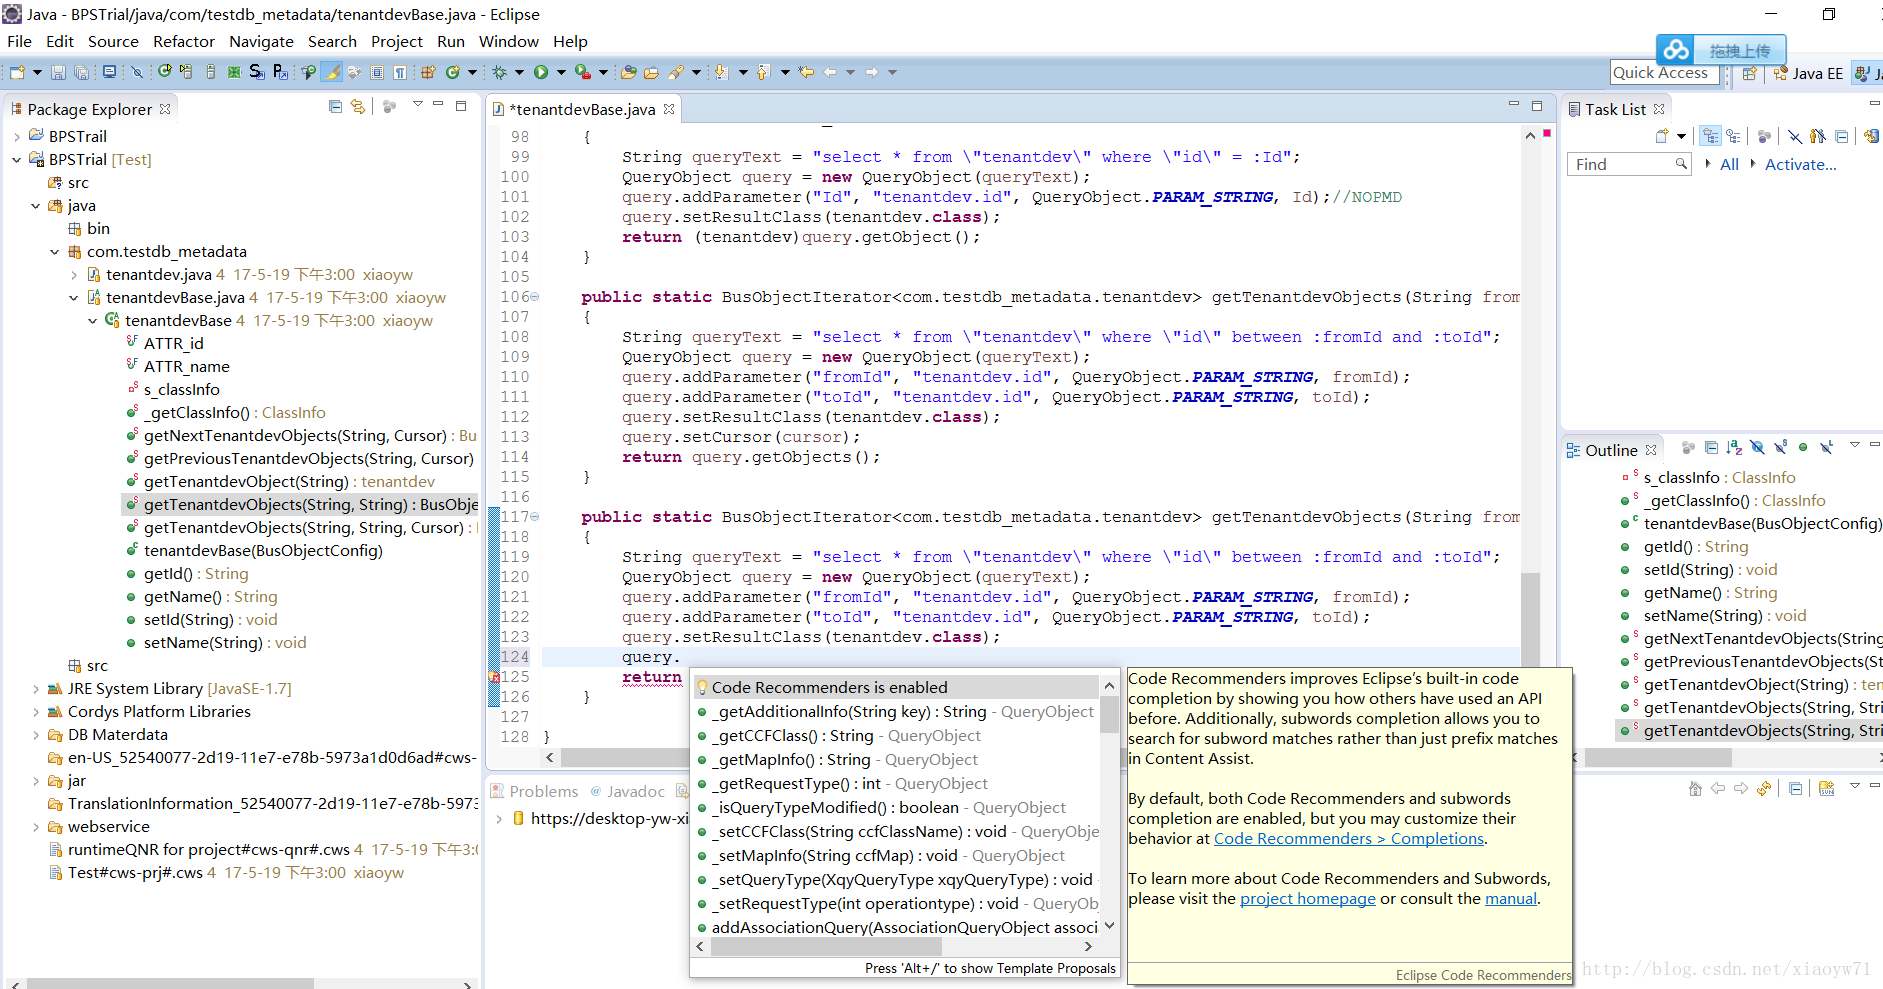Click New Task icon in Task List
Screen dimensions: 1883x989
1662,136
